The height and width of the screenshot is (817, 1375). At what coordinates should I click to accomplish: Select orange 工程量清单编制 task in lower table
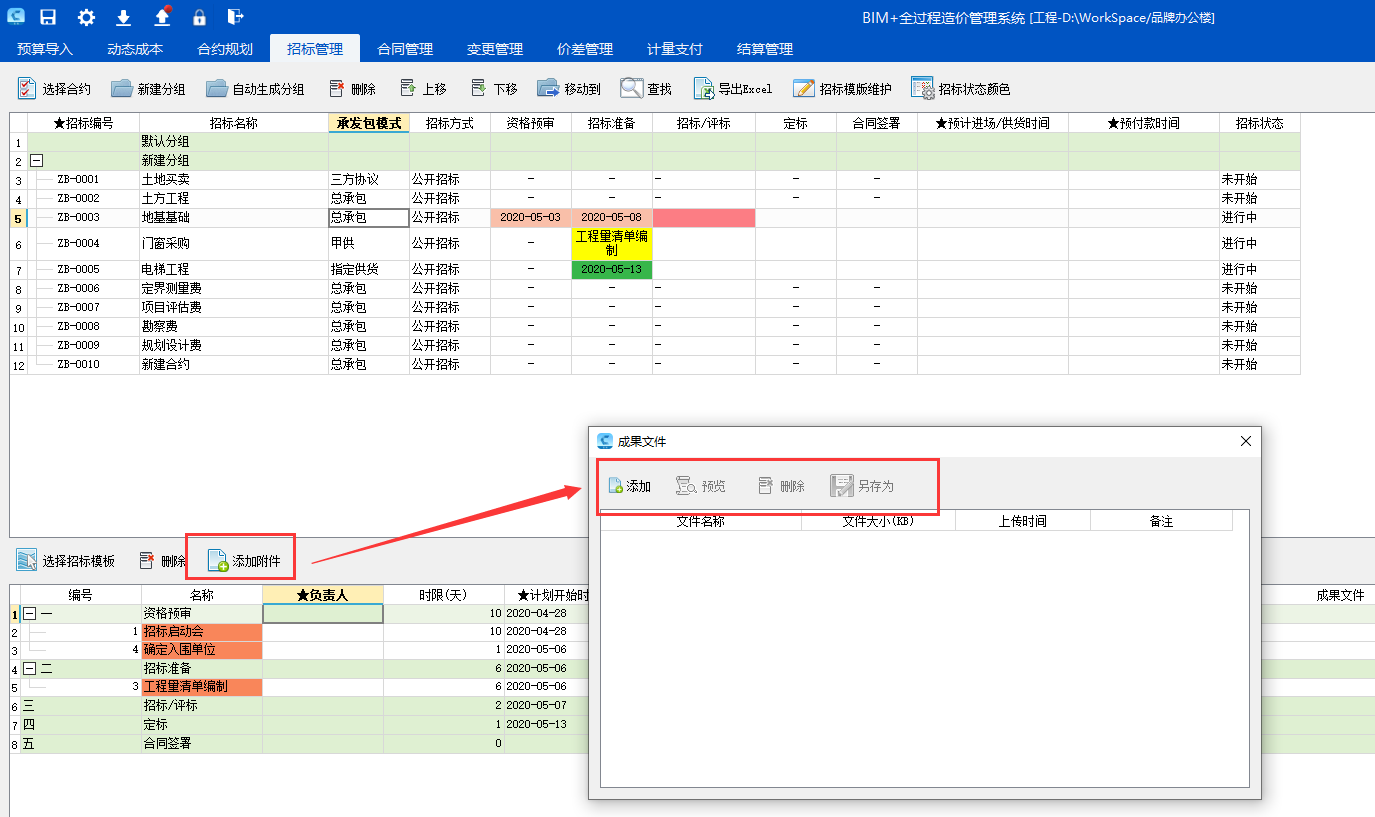(202, 687)
